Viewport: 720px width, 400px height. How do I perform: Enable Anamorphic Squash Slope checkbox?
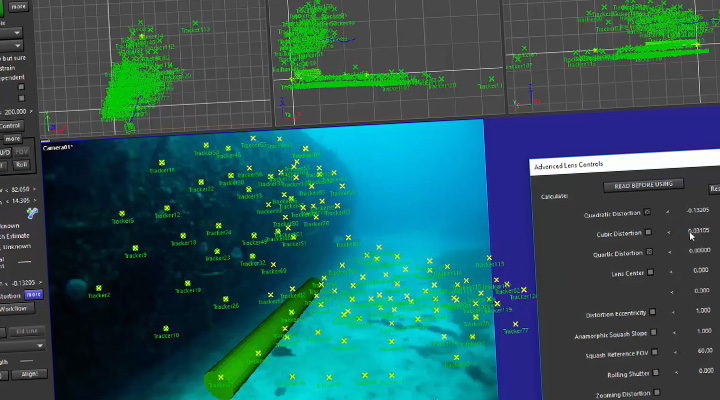(653, 332)
